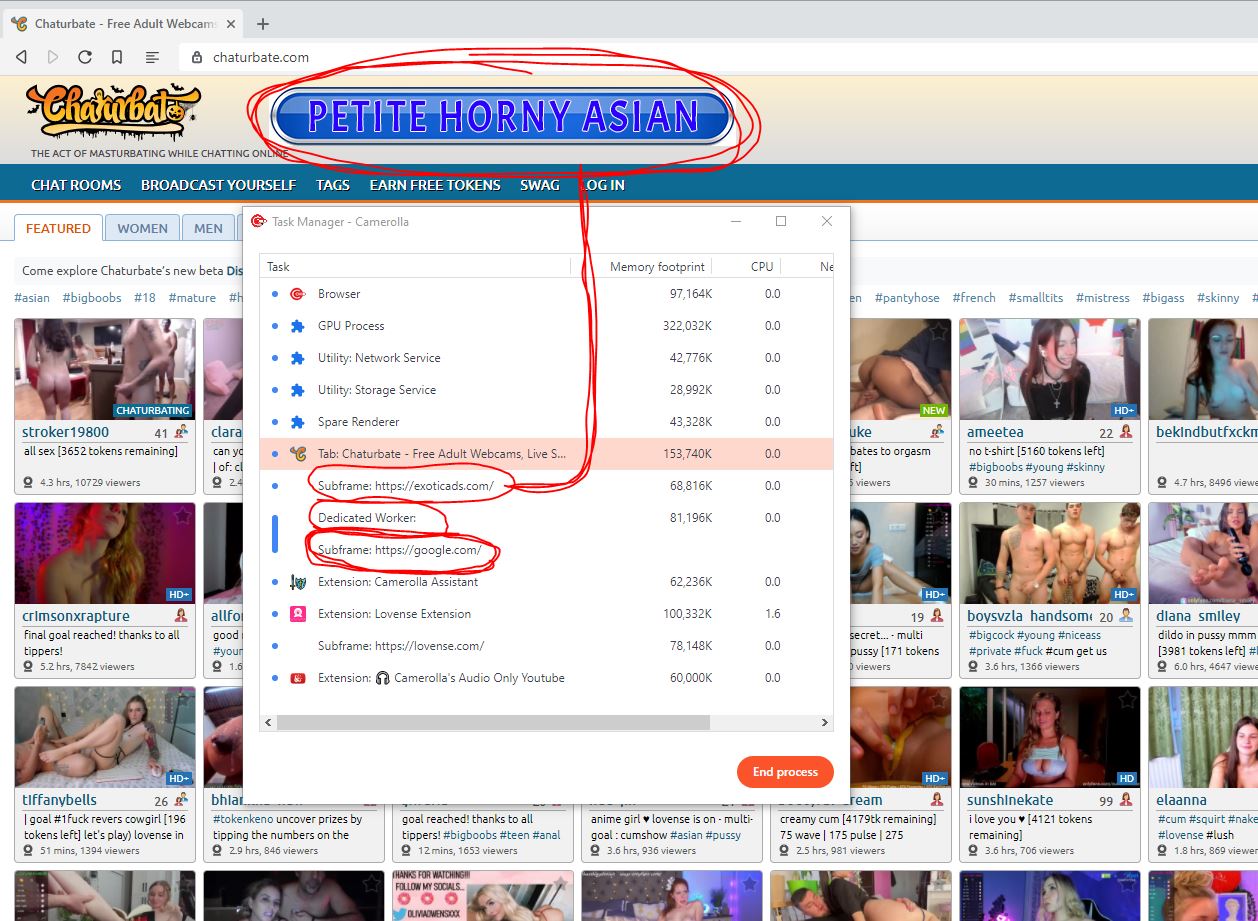Click the lock icon in the address bar
Viewport: 1258px width, 921px height.
pyautogui.click(x=197, y=57)
